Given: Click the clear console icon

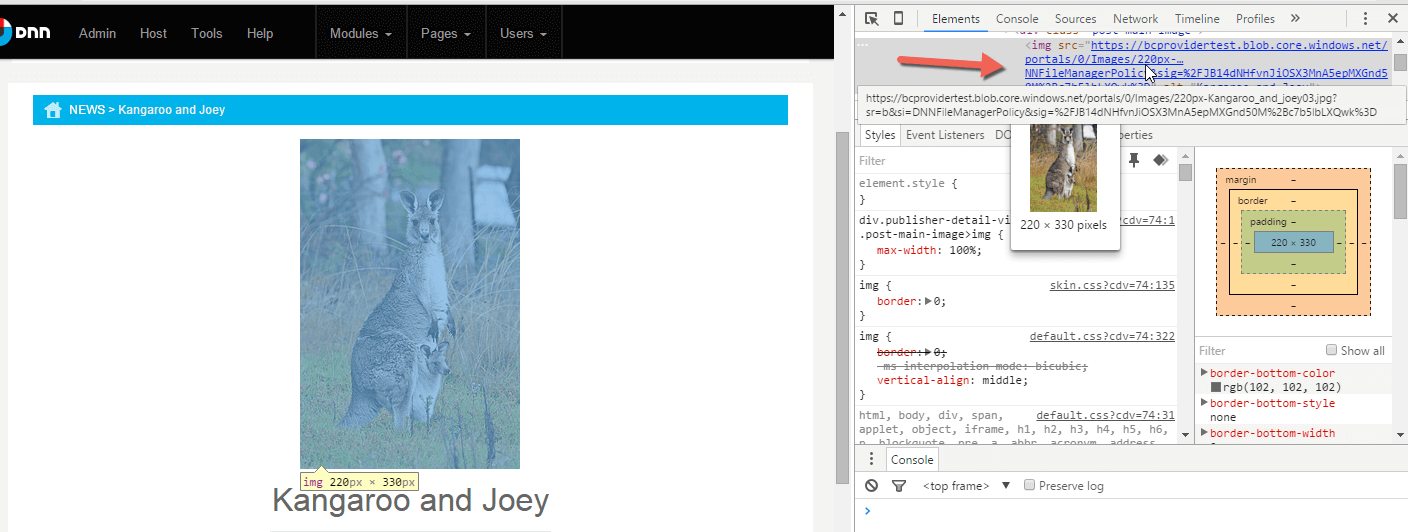Looking at the screenshot, I should click(872, 486).
